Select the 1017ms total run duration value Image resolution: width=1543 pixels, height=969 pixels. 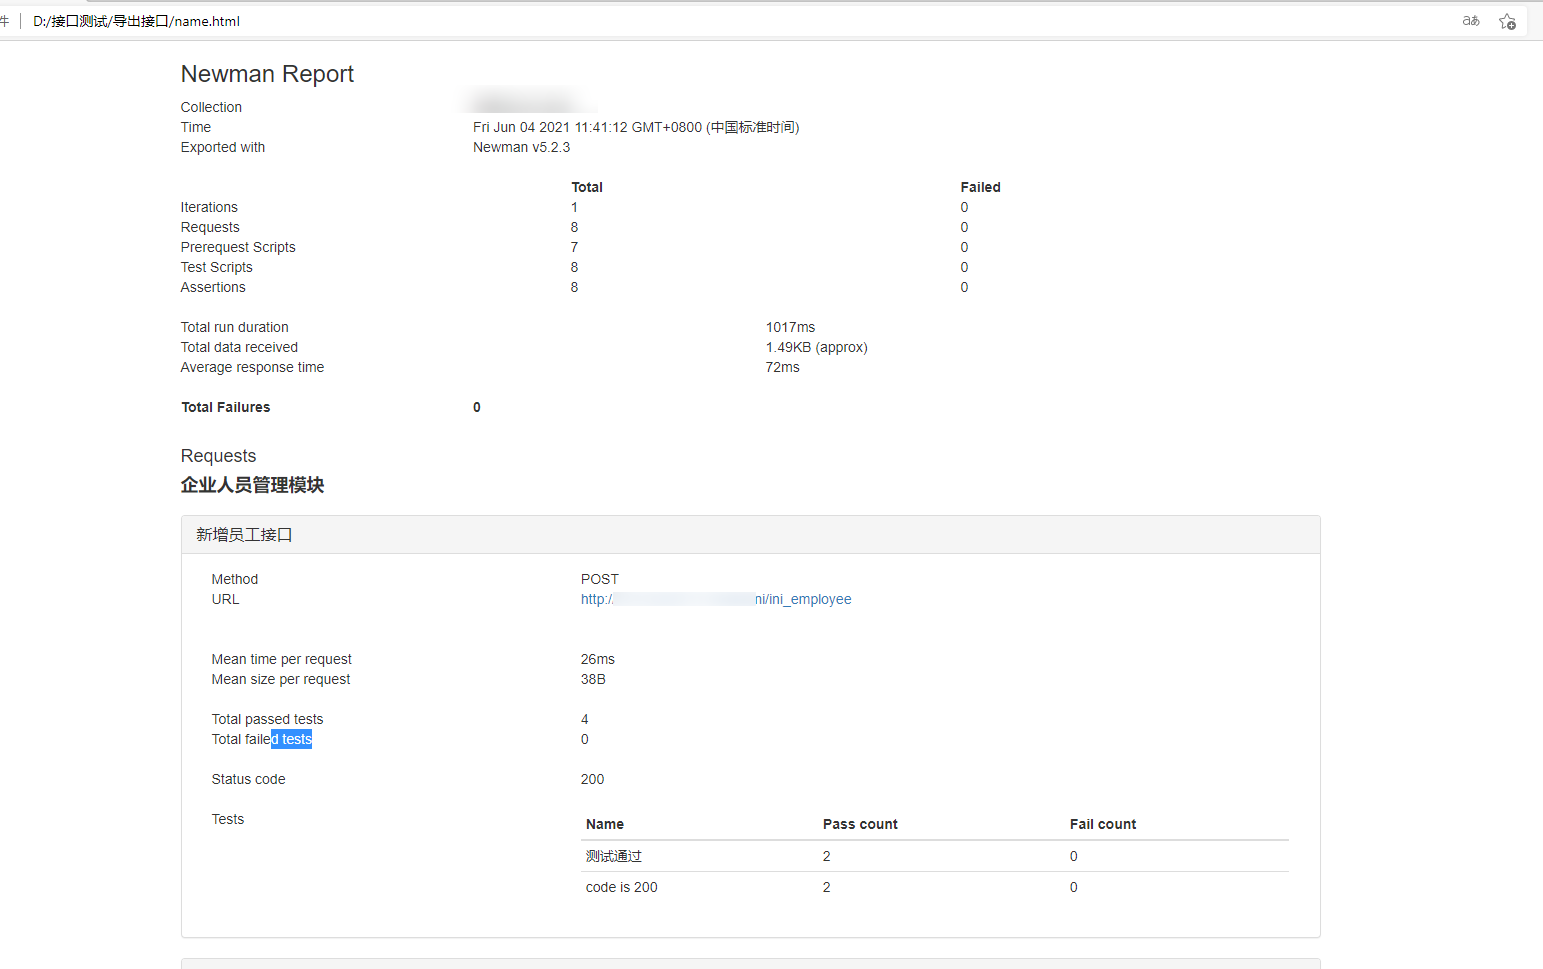[x=790, y=327]
